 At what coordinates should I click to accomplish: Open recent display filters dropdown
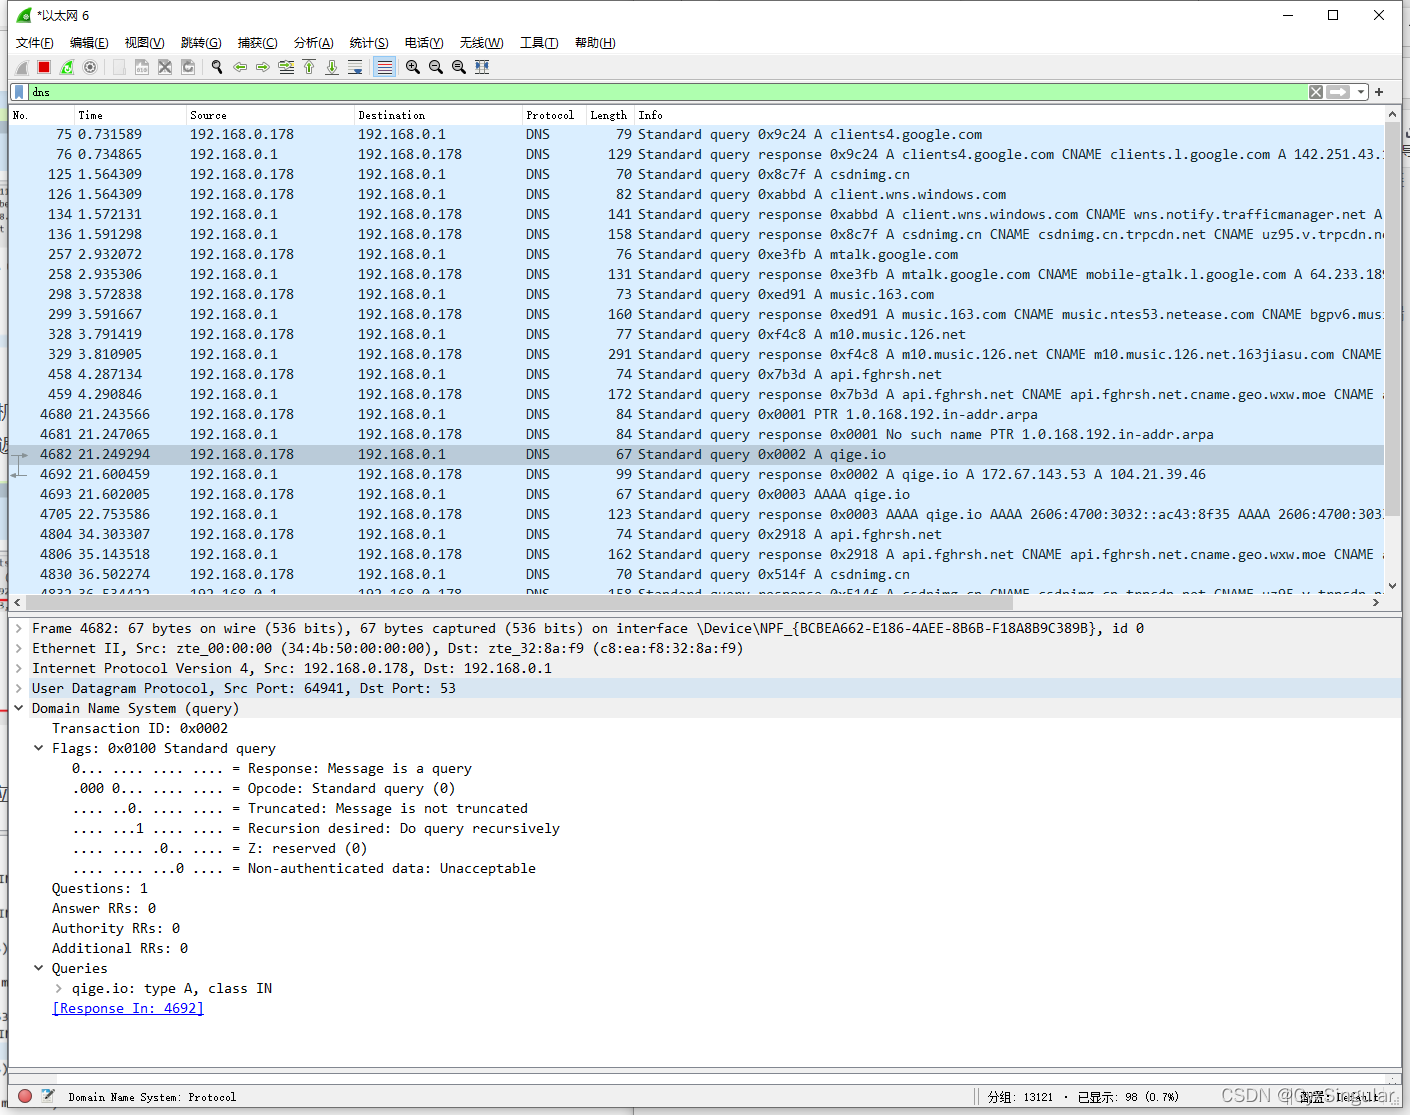[1361, 92]
